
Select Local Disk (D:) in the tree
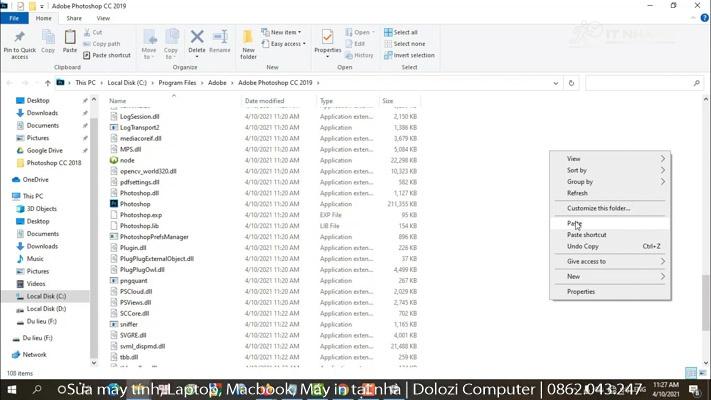coord(46,309)
